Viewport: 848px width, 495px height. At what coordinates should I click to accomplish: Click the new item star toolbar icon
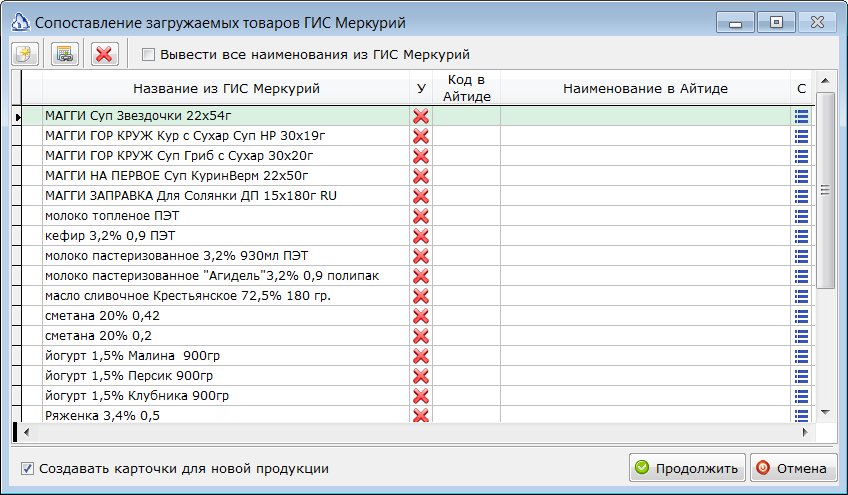[x=25, y=54]
